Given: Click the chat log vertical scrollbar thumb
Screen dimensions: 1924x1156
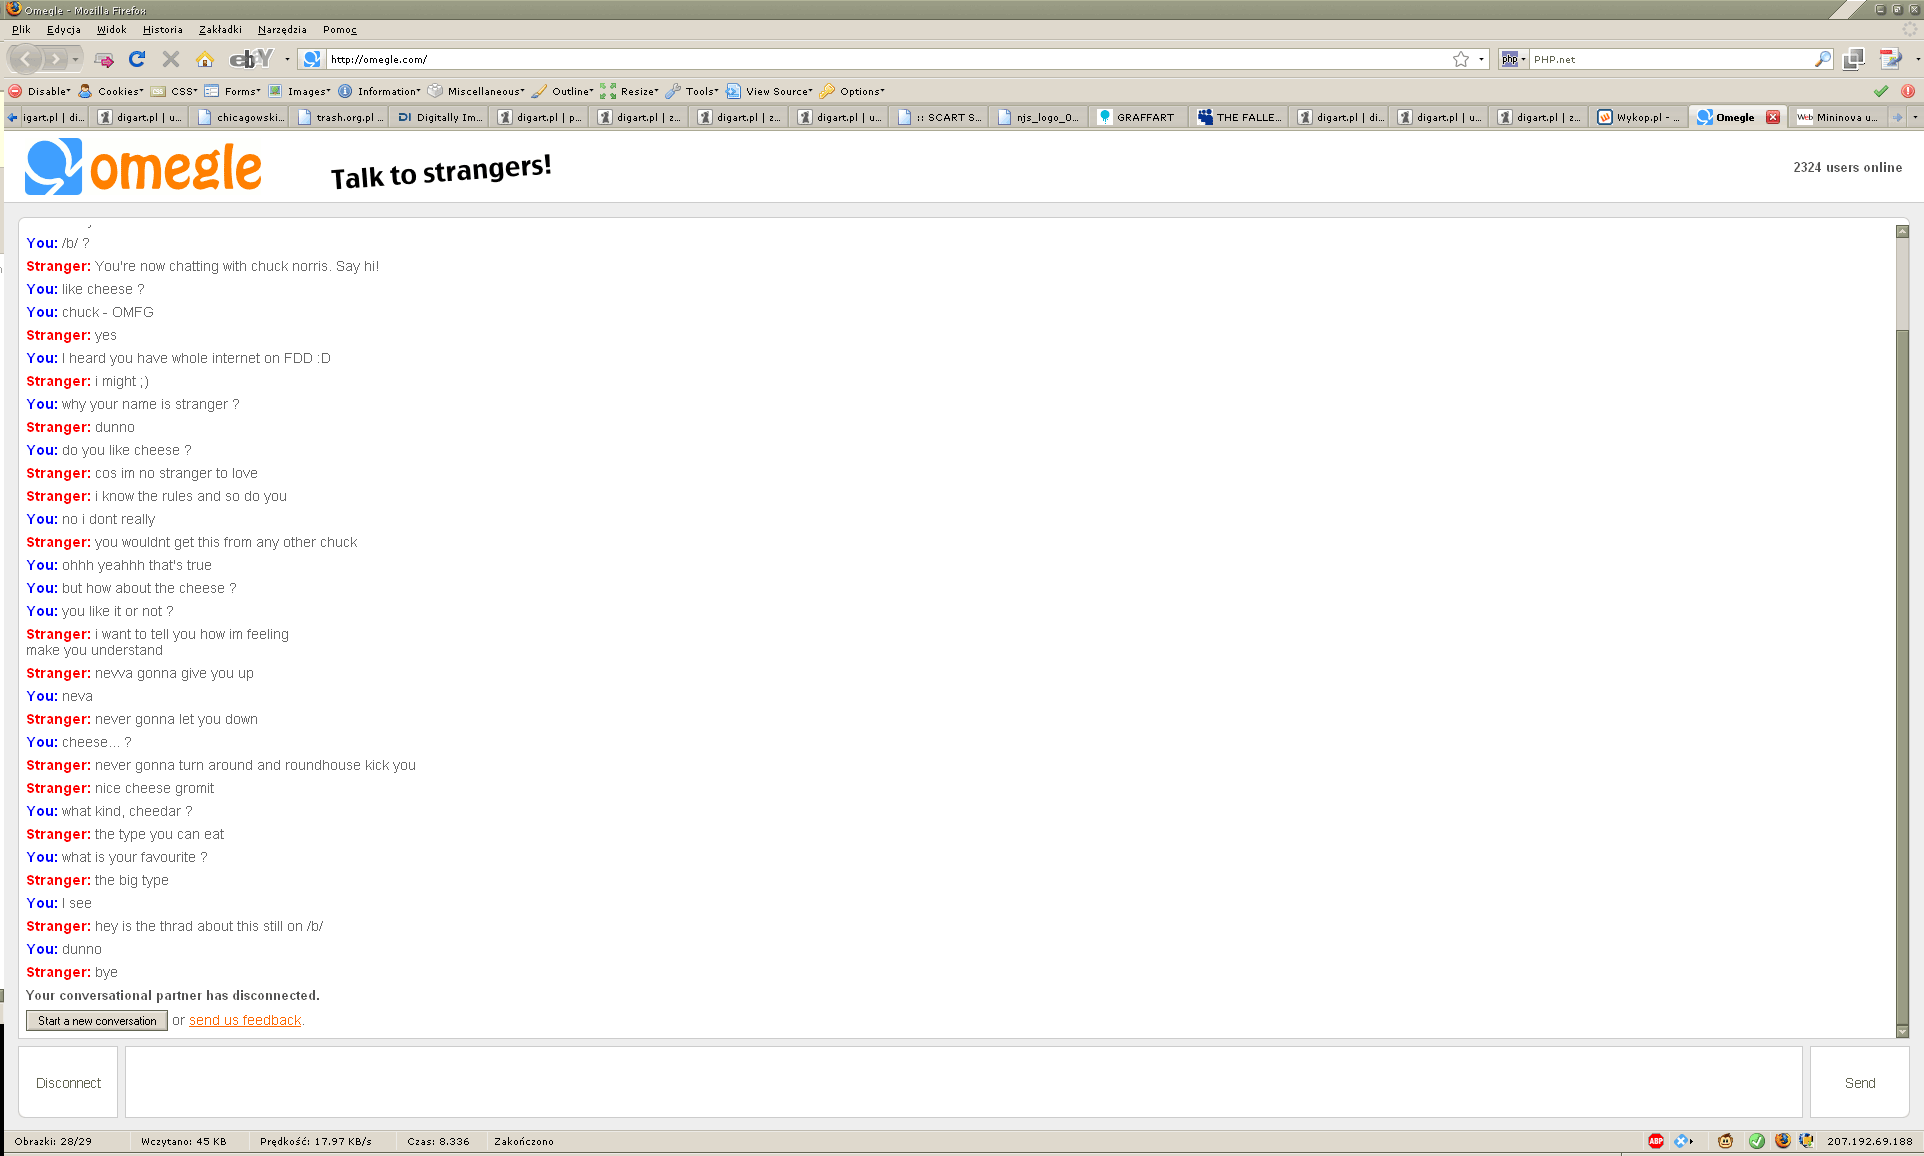Looking at the screenshot, I should coord(1902,675).
